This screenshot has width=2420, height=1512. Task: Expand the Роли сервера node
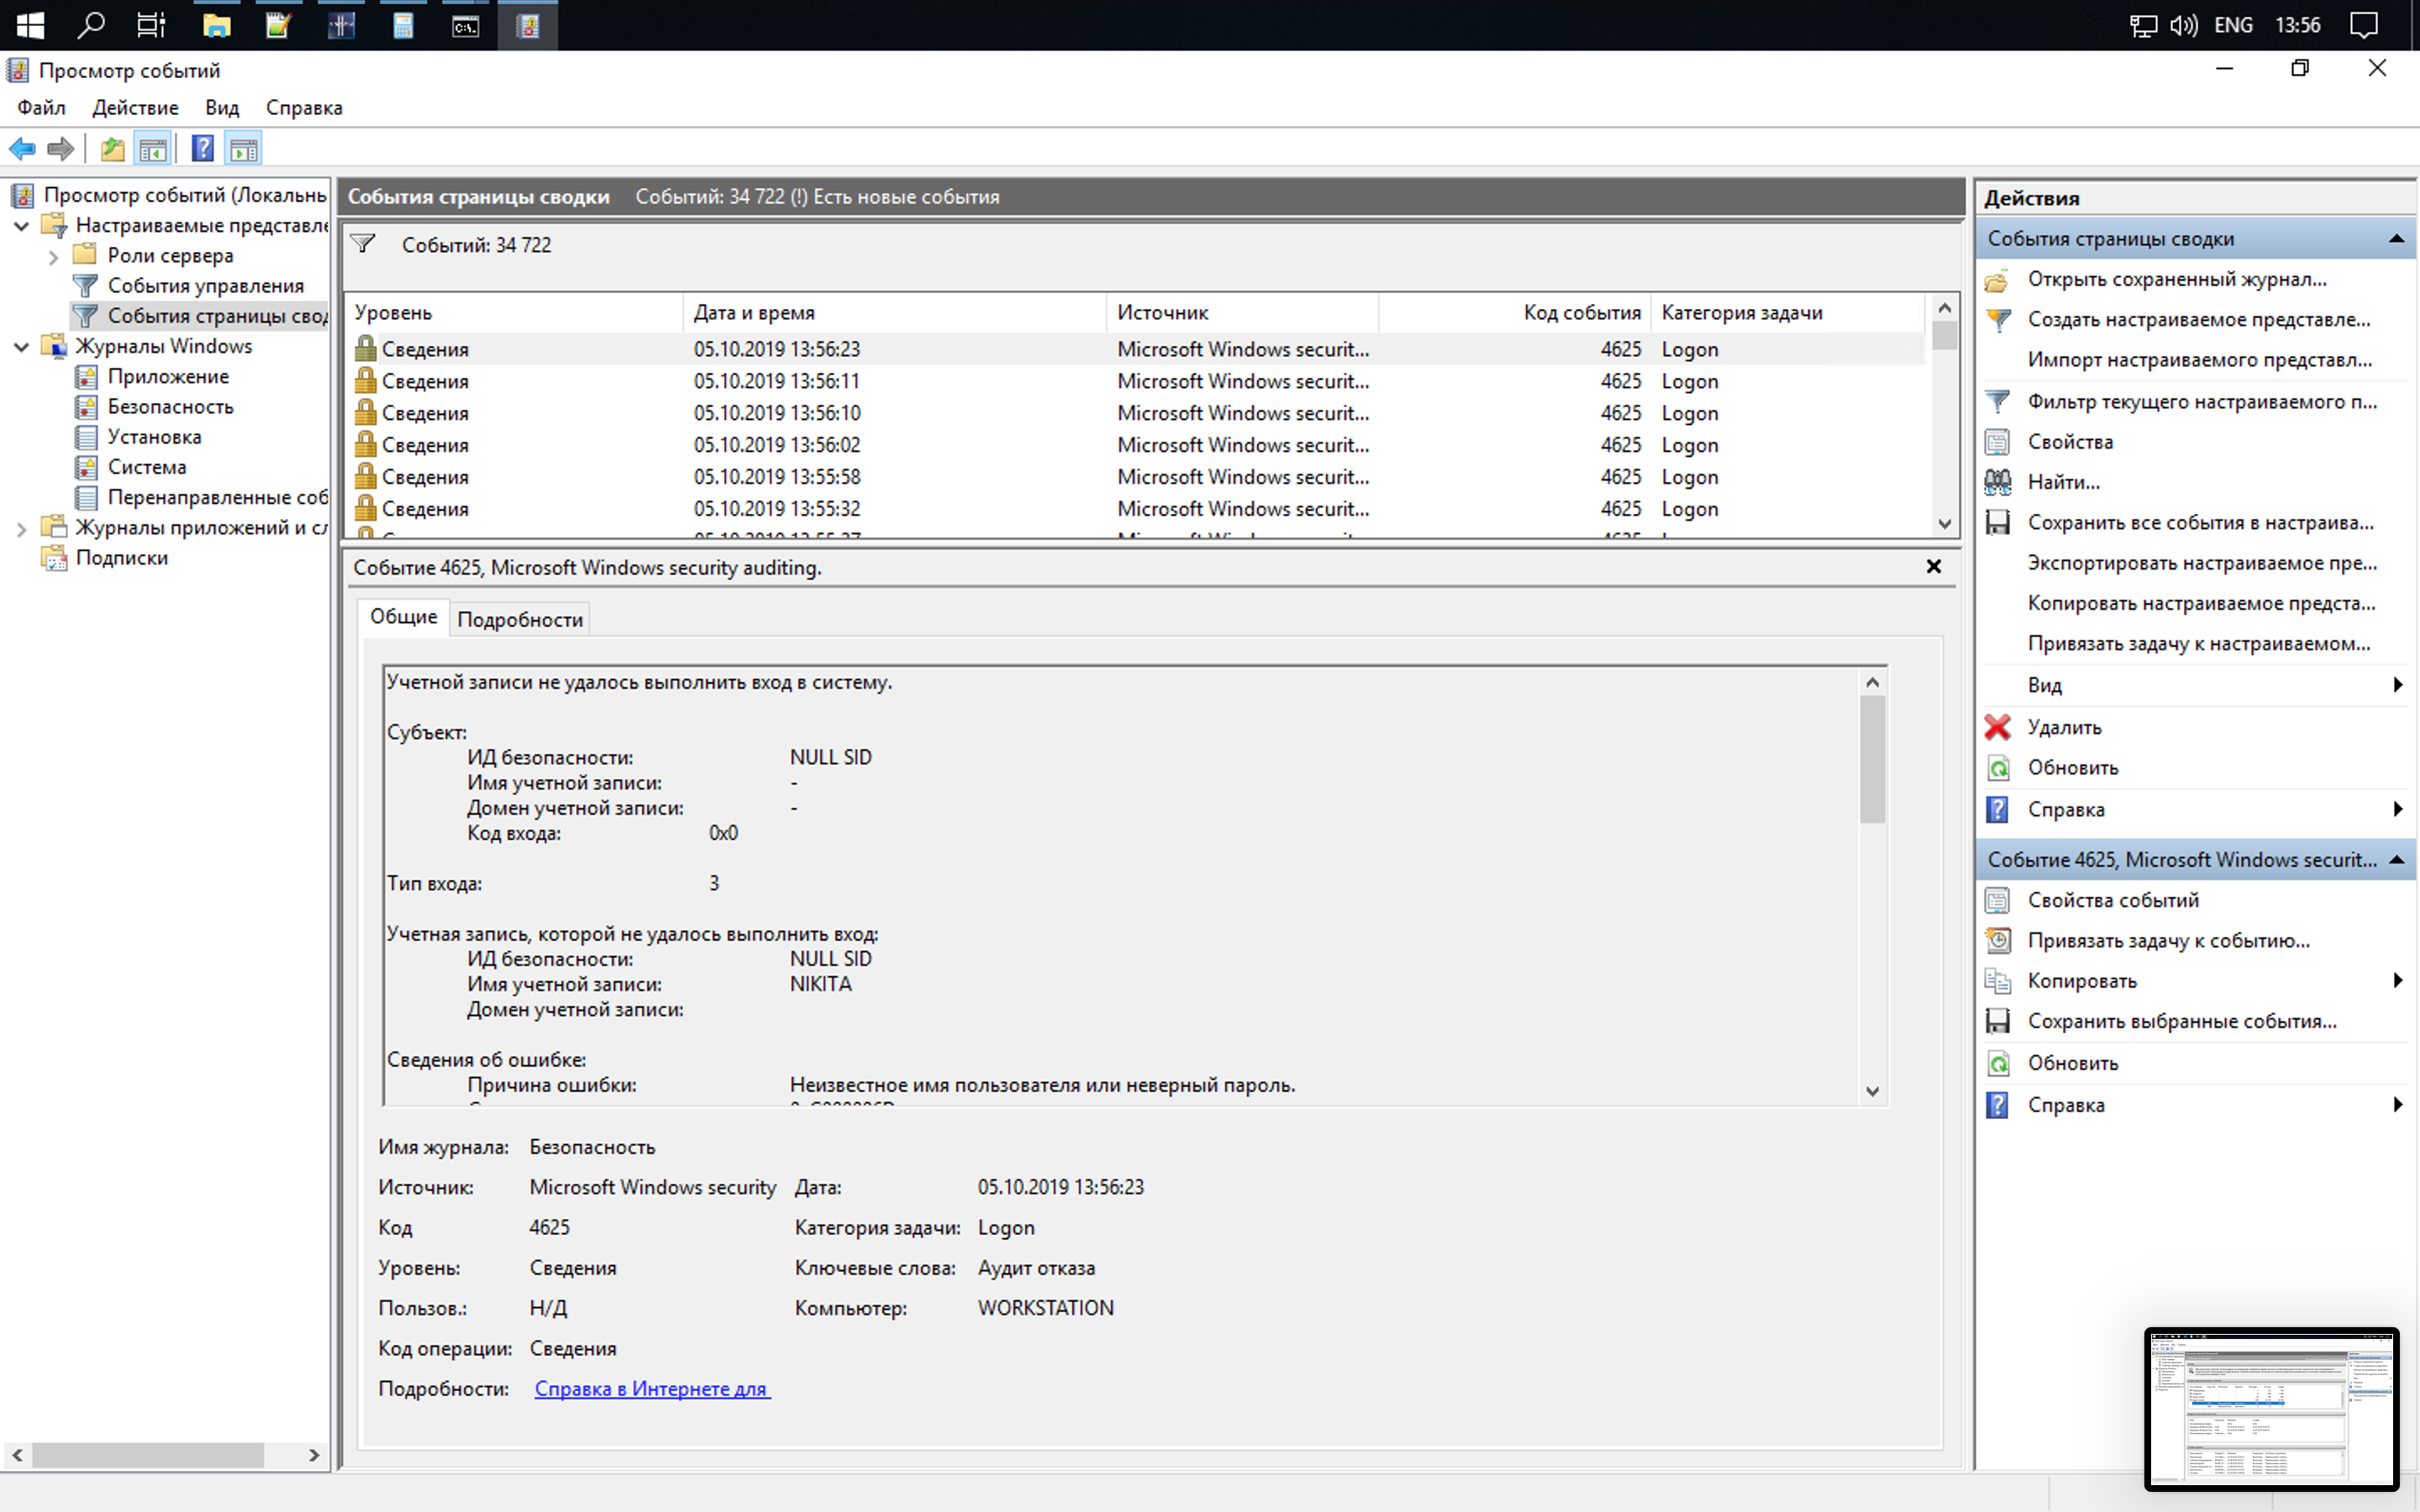point(53,257)
